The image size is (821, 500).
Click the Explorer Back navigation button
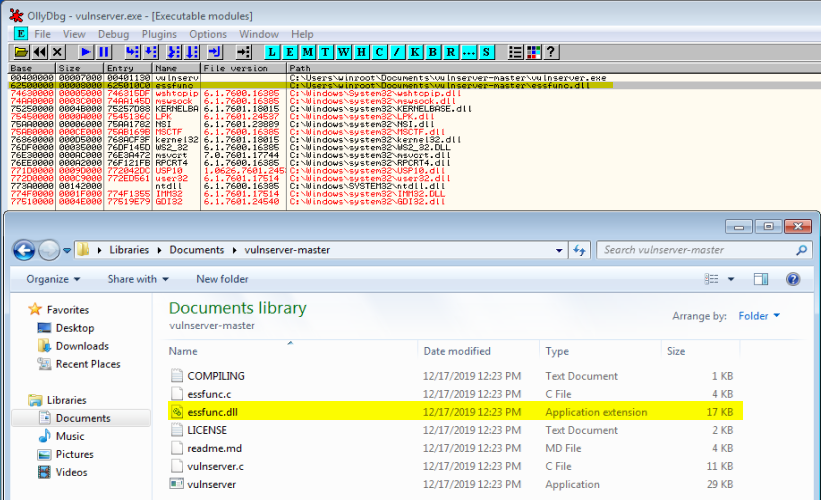pos(24,250)
